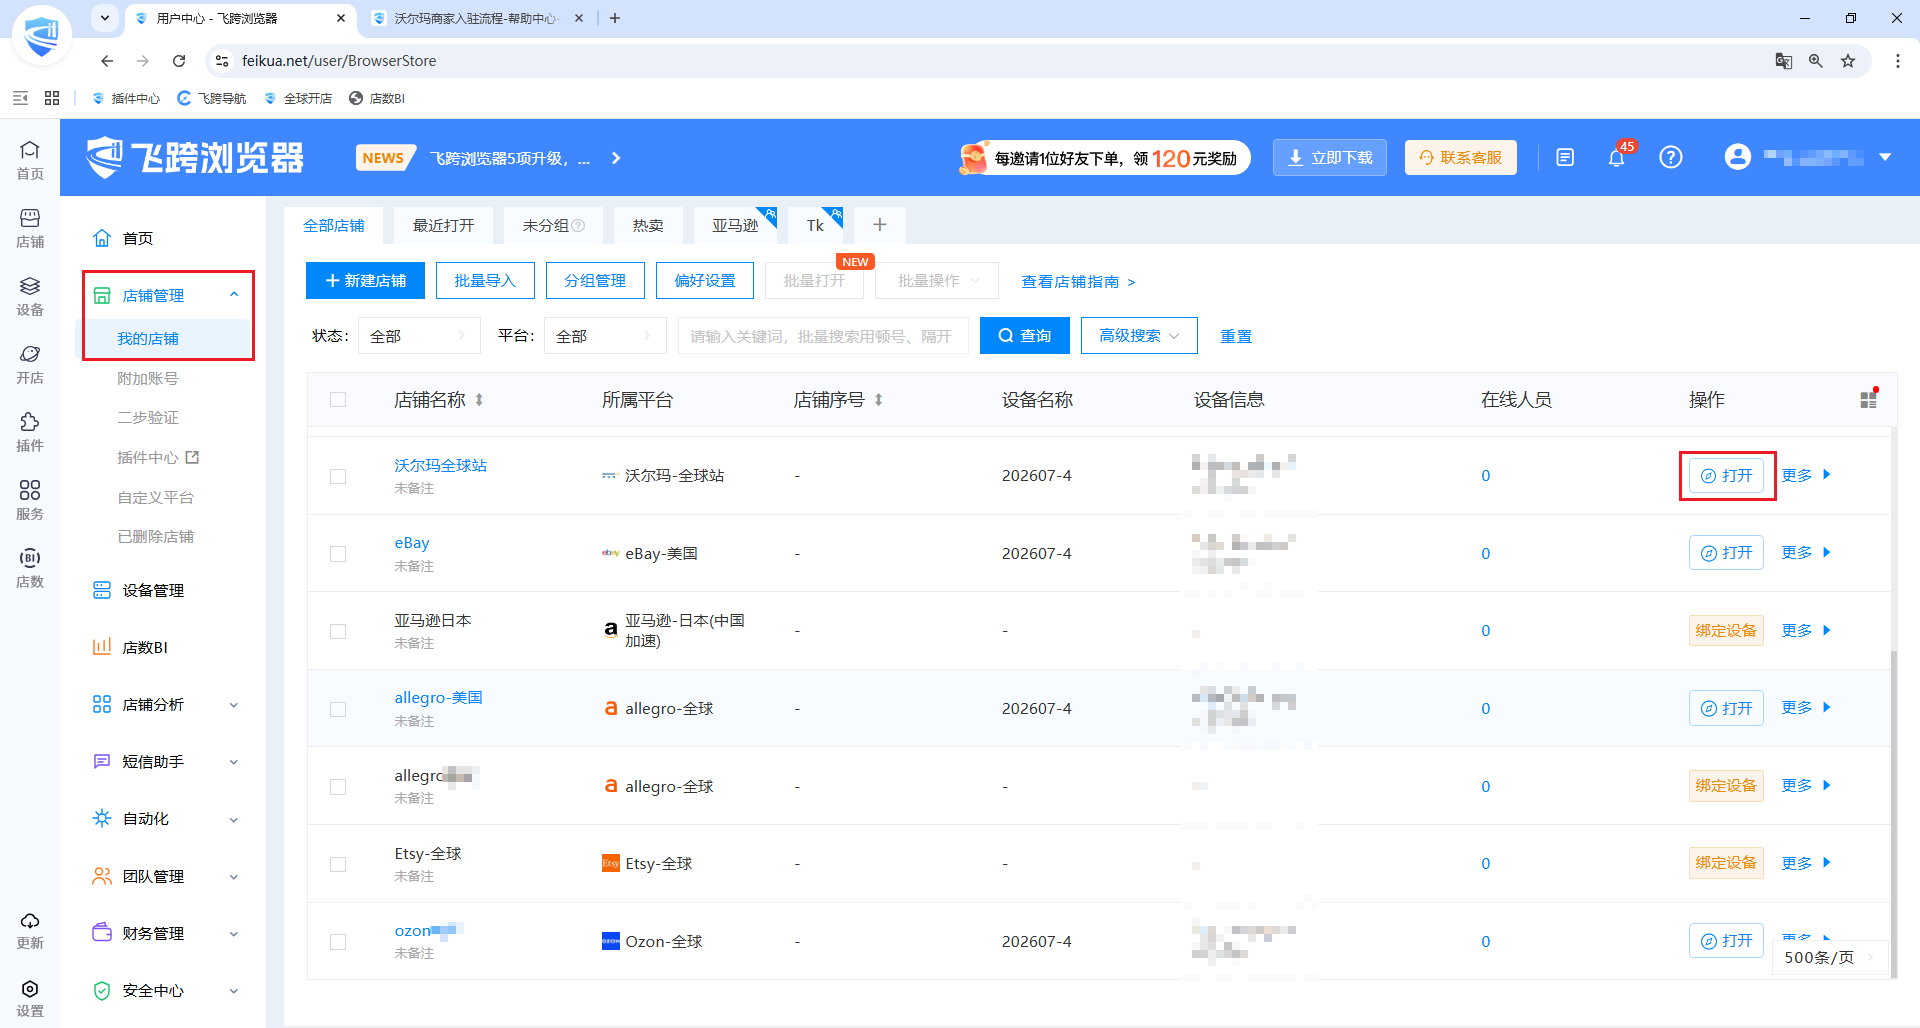Open the help question mark icon

pos(1671,157)
